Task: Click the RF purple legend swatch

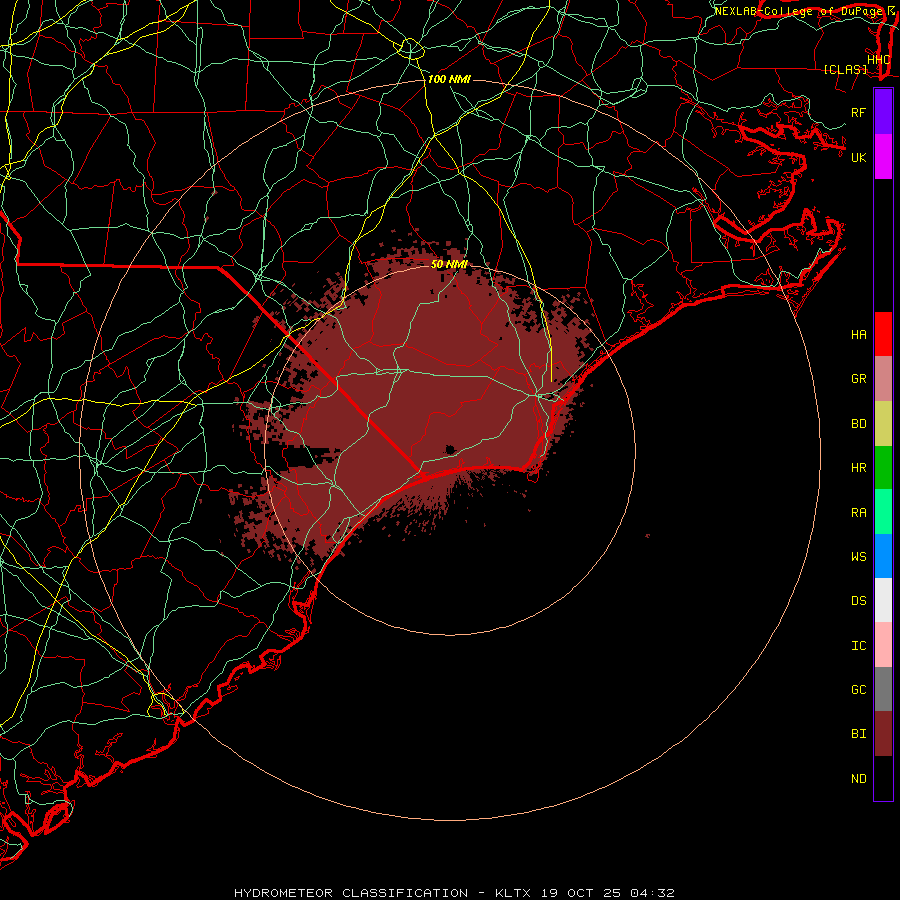Action: tap(883, 112)
